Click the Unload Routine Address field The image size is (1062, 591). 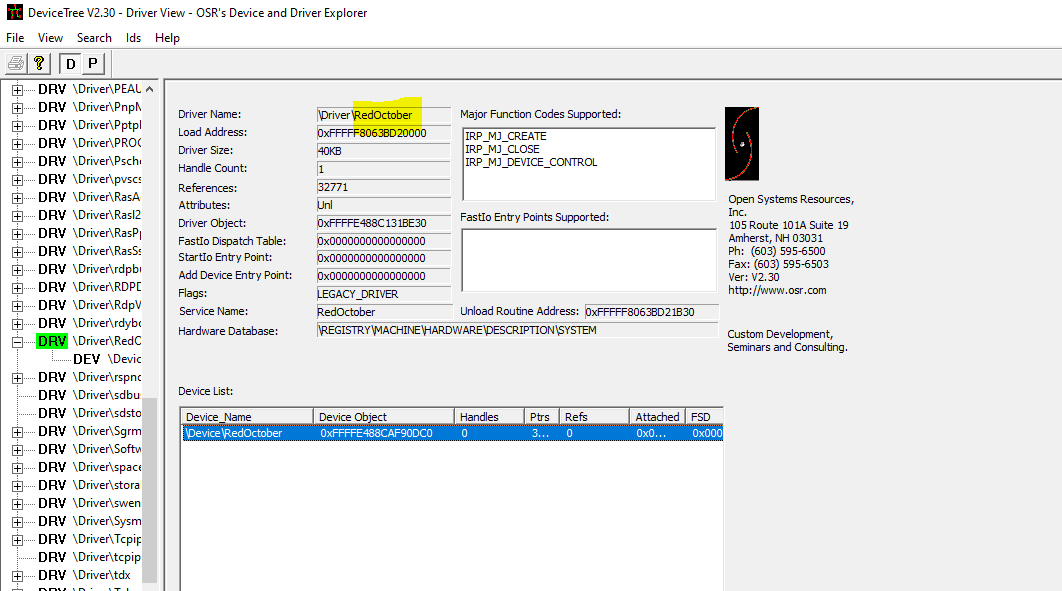click(652, 312)
